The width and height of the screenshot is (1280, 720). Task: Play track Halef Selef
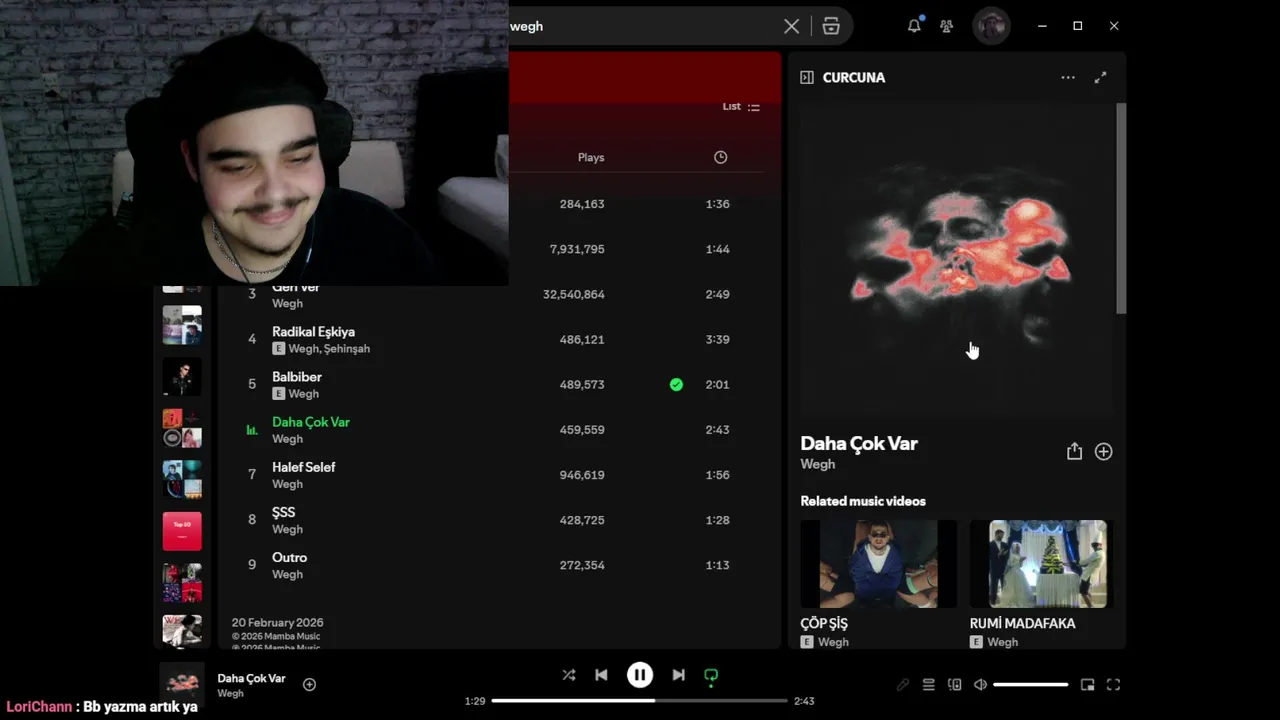[304, 467]
